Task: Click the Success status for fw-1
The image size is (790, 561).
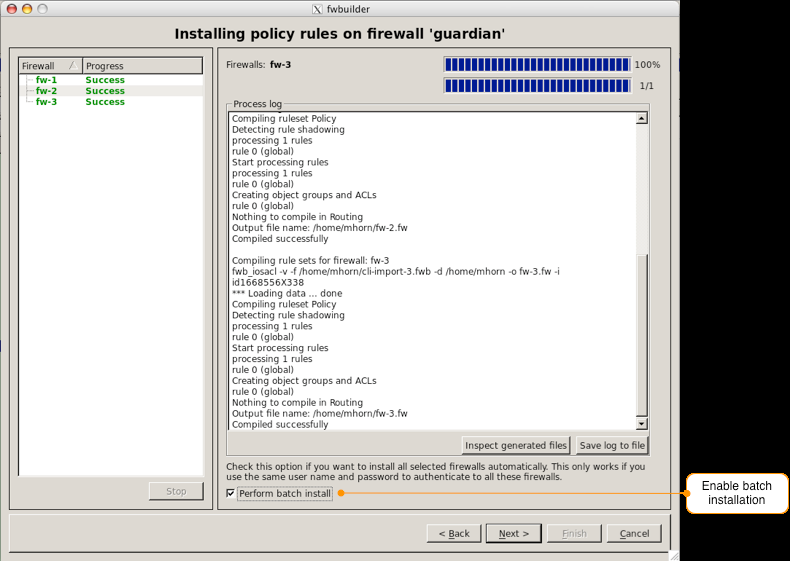Action: (105, 80)
